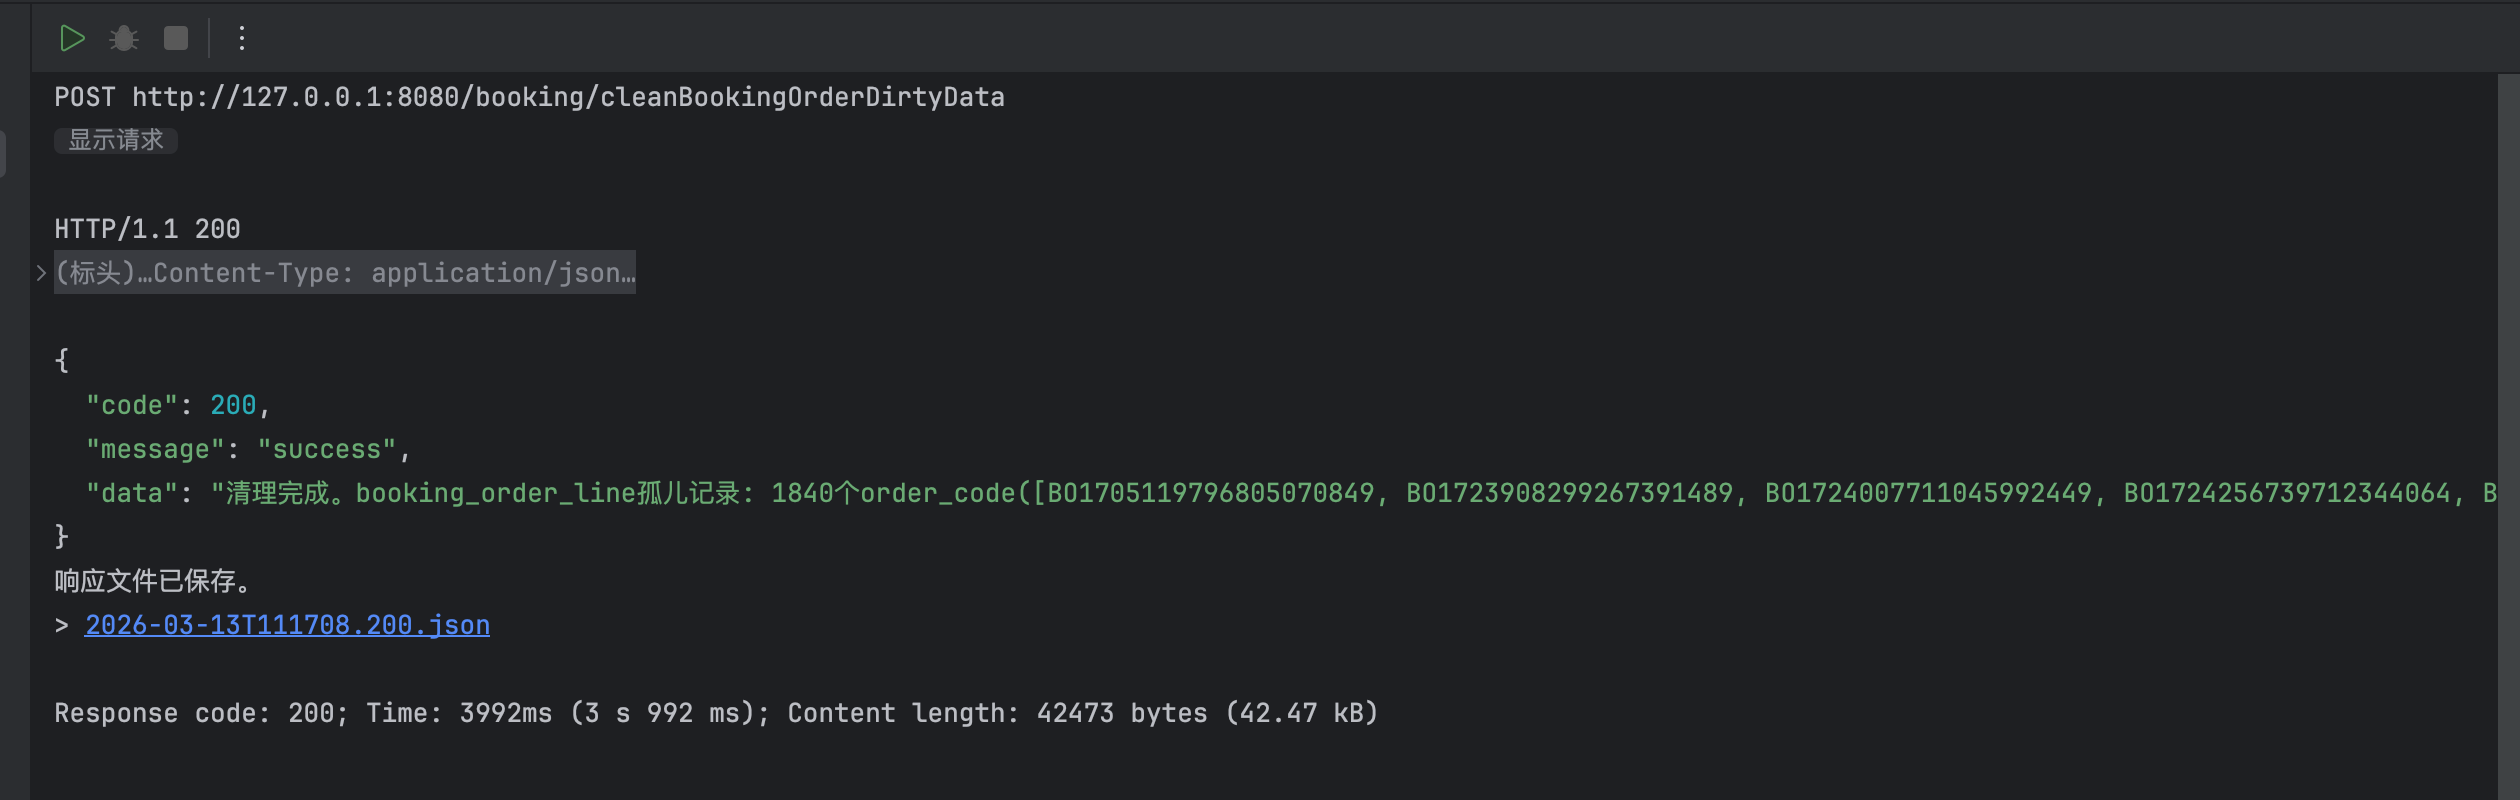Viewport: 2520px width, 800px height.
Task: Run the HTTP request with green play icon
Action: (72, 39)
